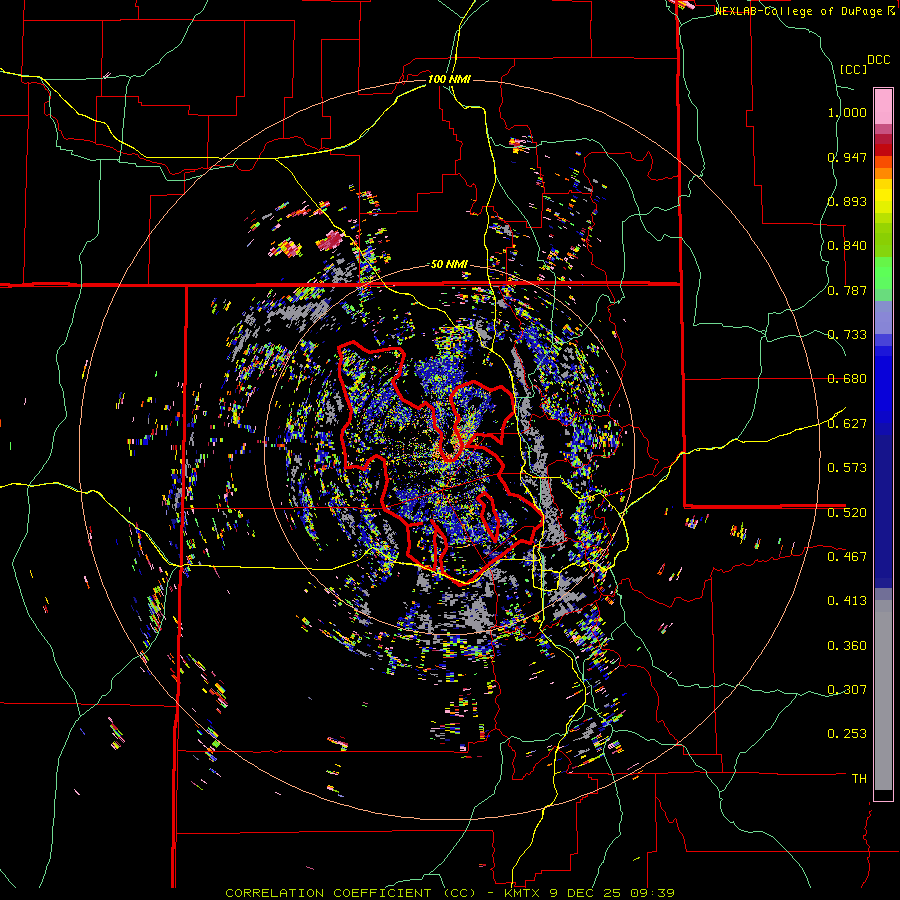Click the 0.573 legend value
This screenshot has height=900, width=900.
tap(847, 468)
